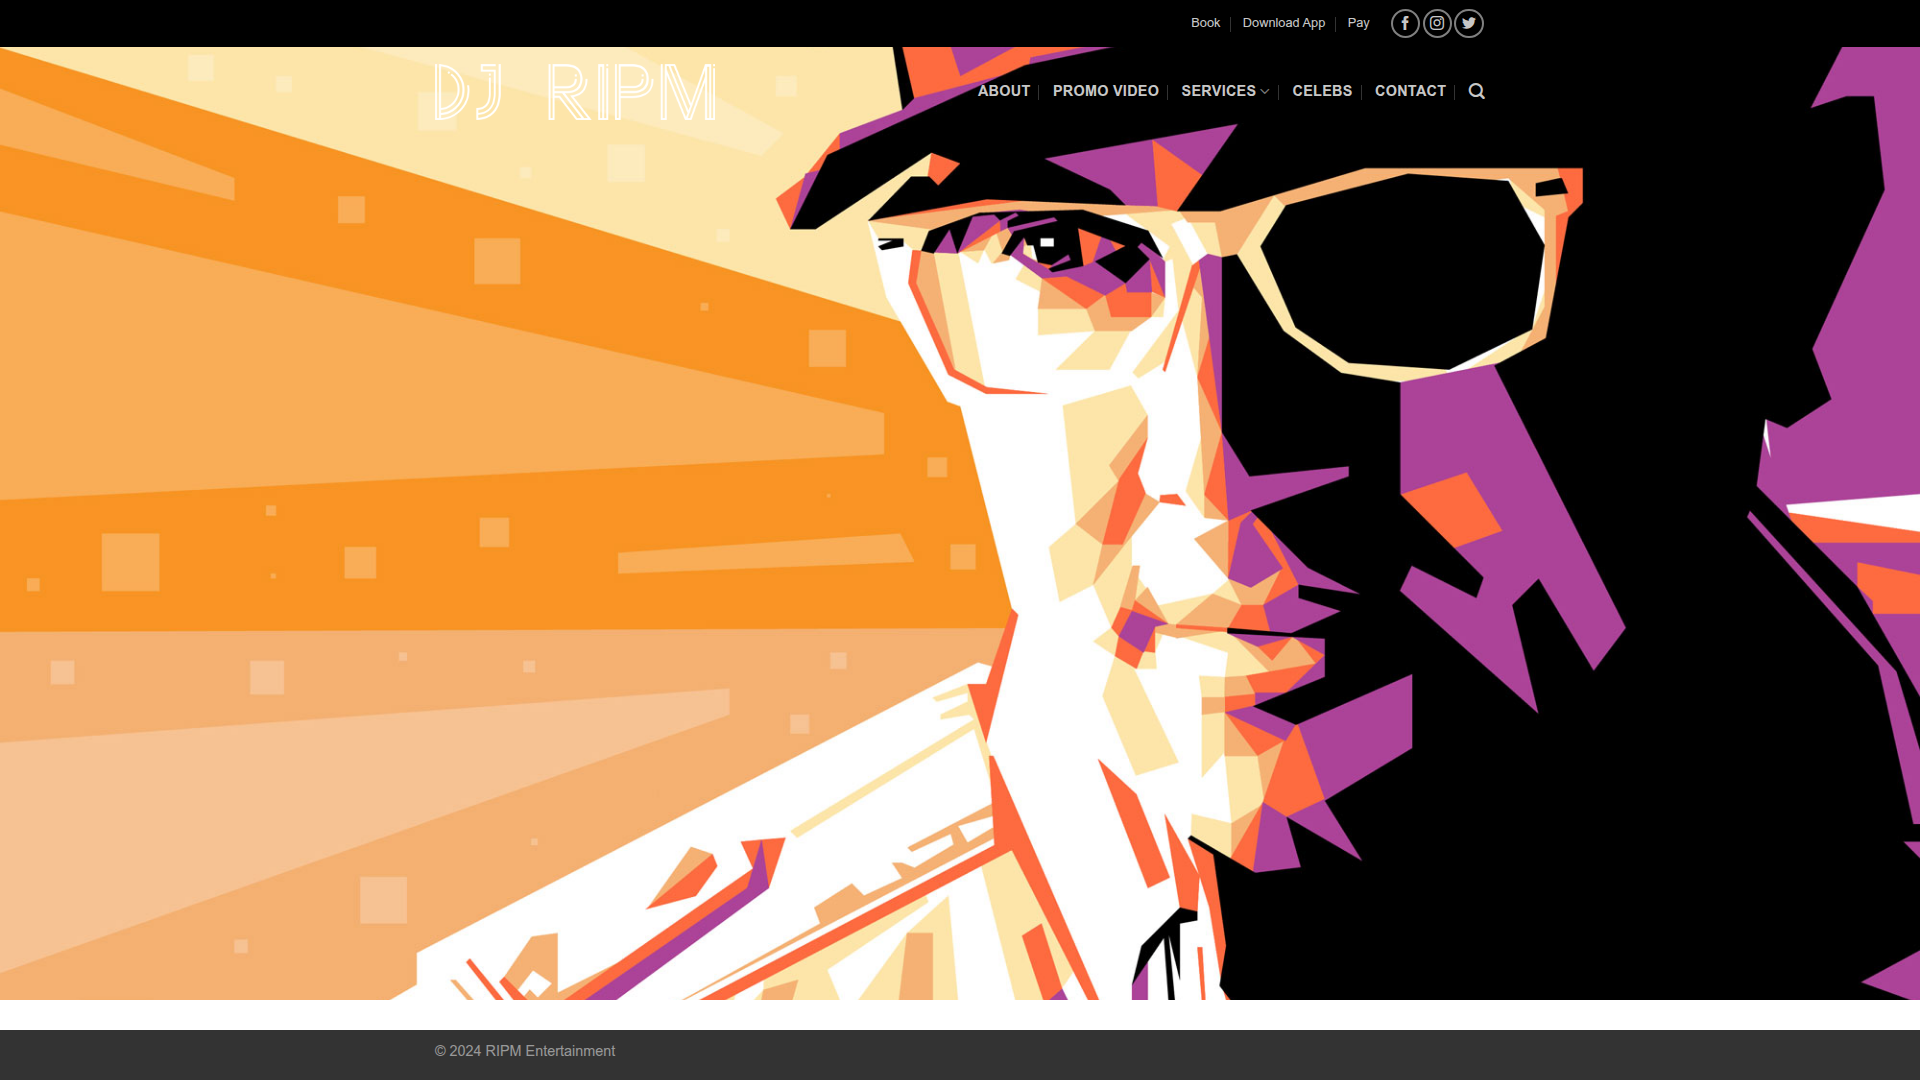Click the chevron next to SERVICES
This screenshot has height=1080, width=1920.
click(x=1265, y=92)
